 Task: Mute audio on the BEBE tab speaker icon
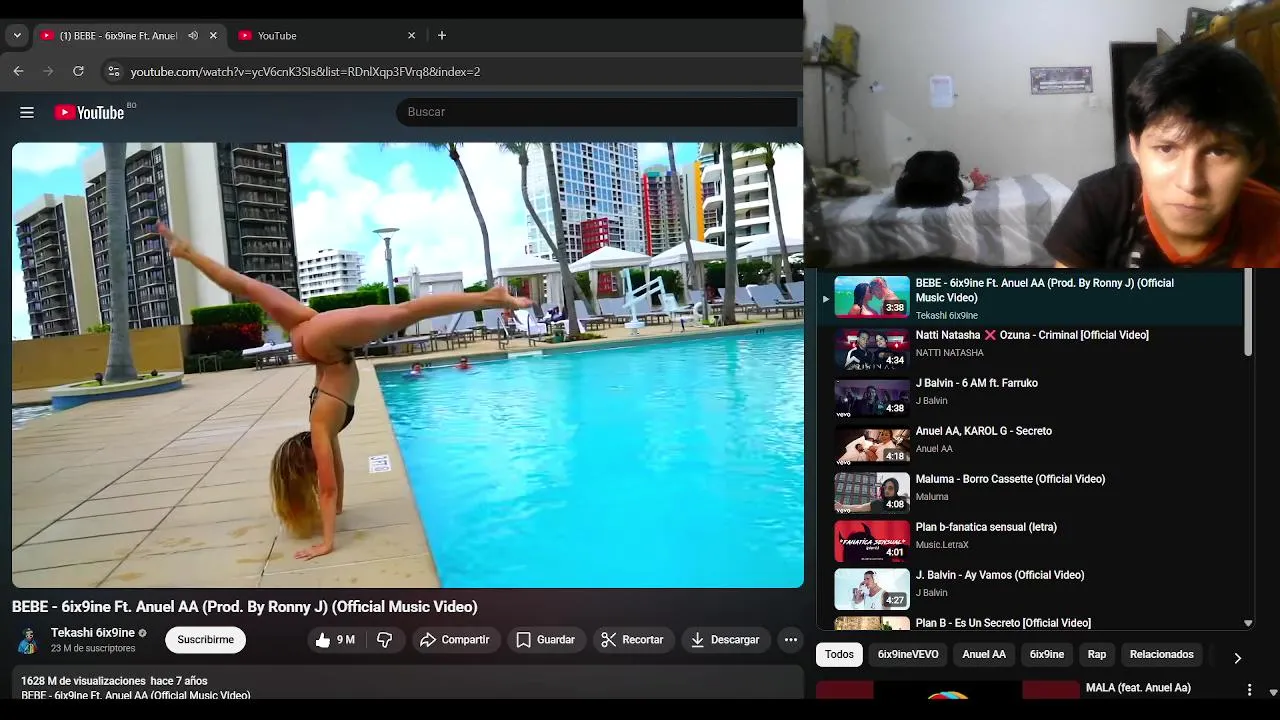(x=193, y=35)
